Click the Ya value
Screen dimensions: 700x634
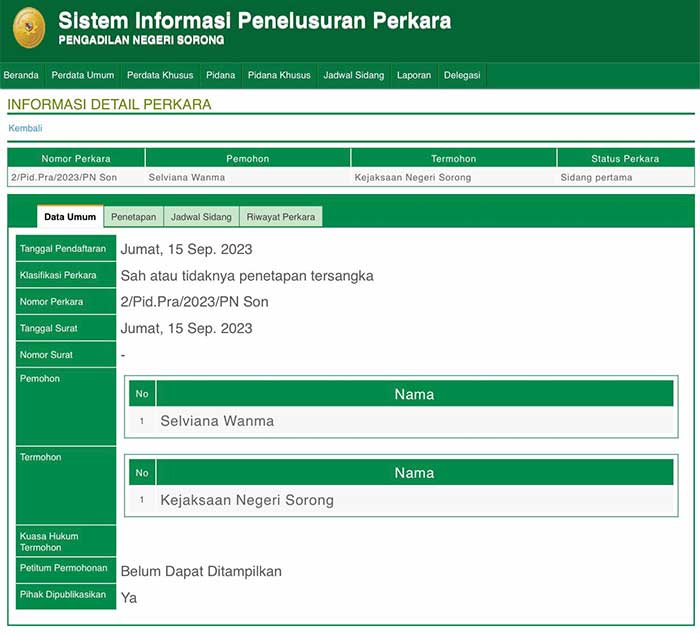(129, 597)
